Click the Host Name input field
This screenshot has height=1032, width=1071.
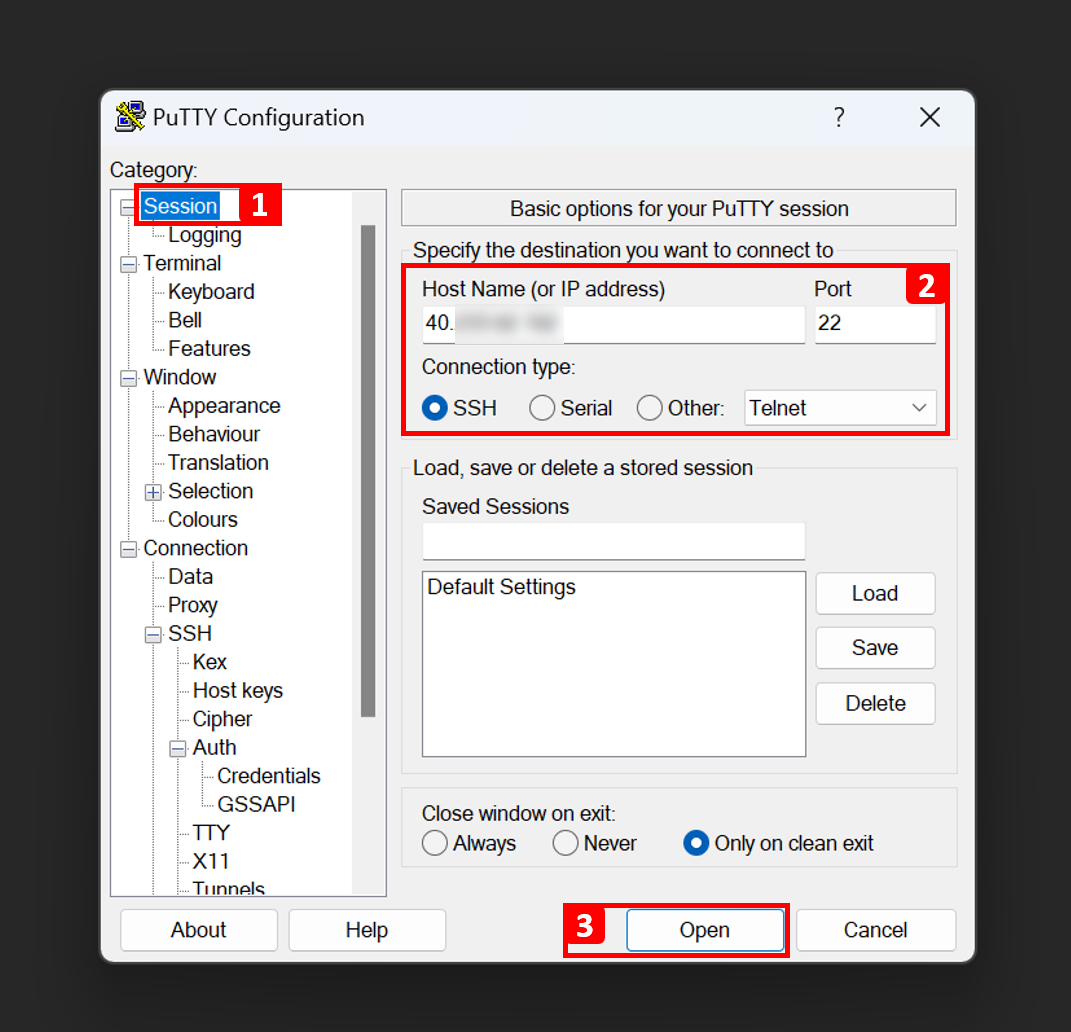coord(613,324)
